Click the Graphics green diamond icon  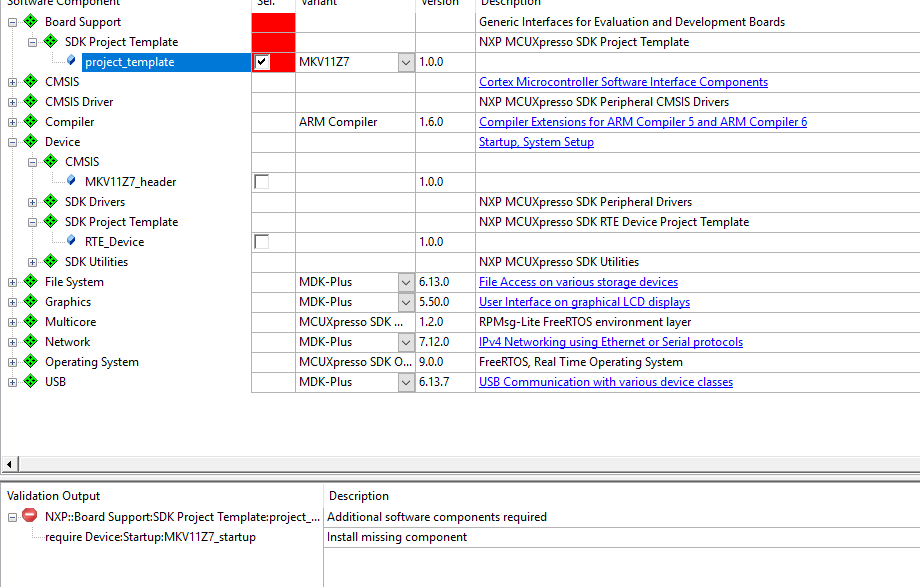31,302
